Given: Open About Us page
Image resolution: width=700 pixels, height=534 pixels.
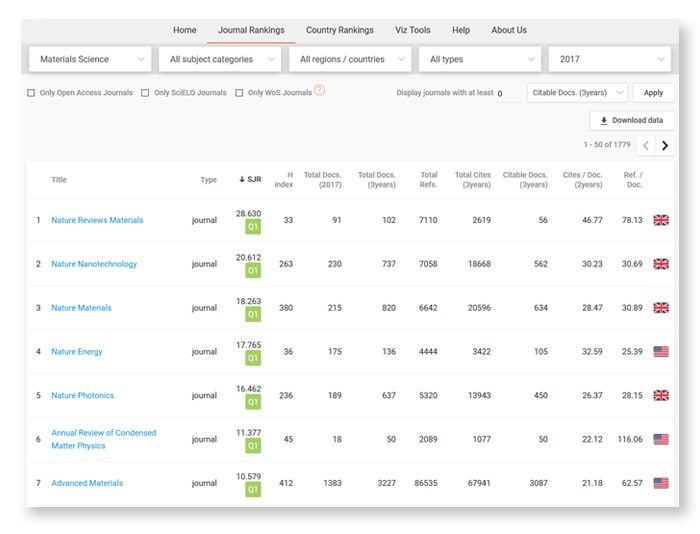Looking at the screenshot, I should [x=509, y=30].
